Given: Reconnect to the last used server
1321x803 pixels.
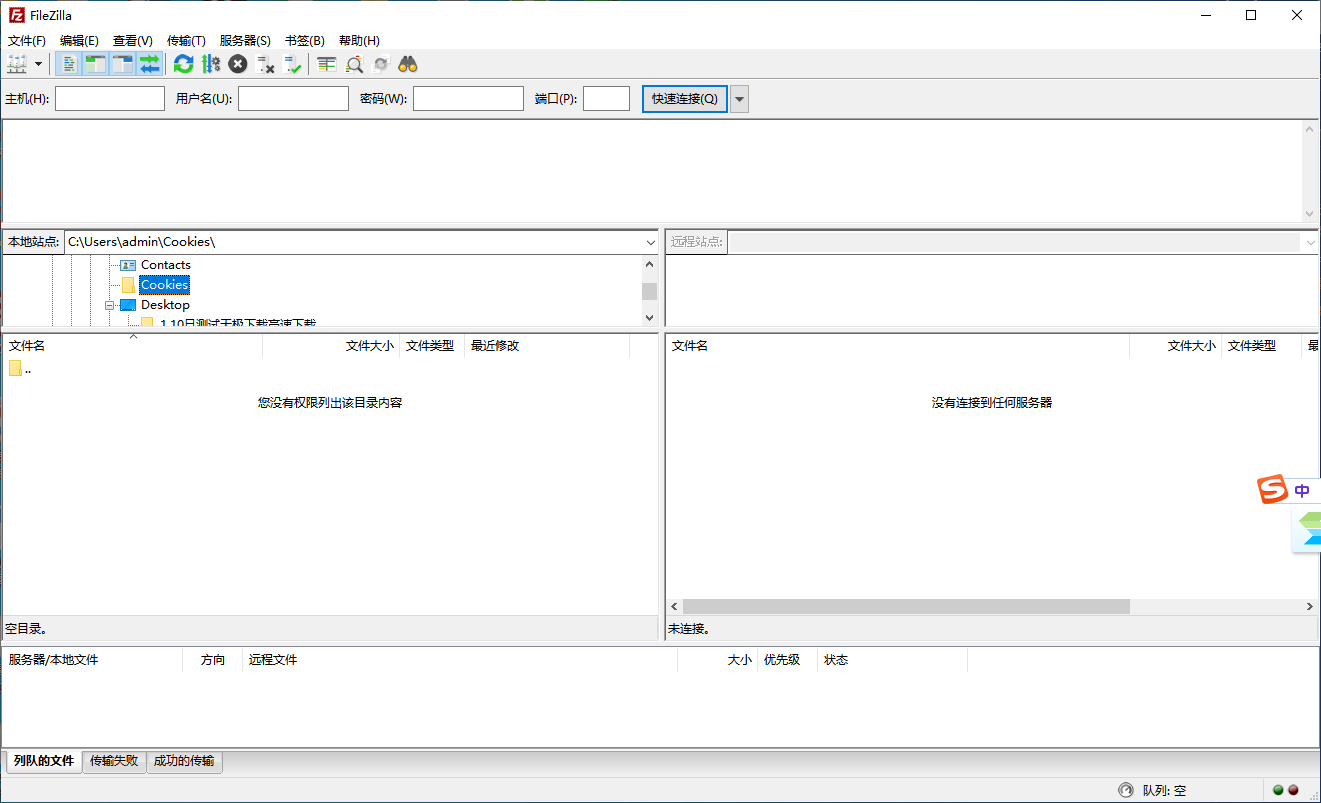Looking at the screenshot, I should point(293,63).
